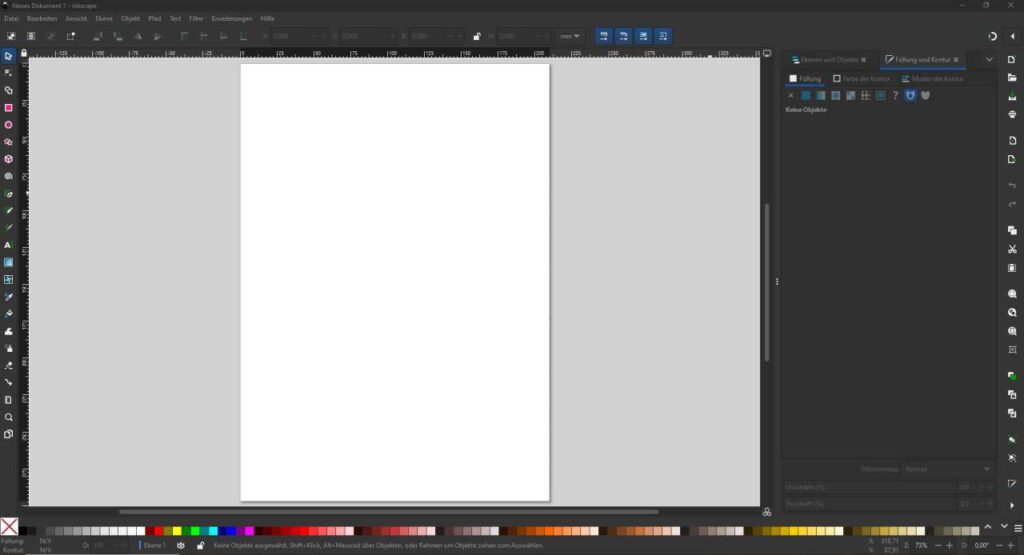1024x555 pixels.
Task: Toggle scale rounded corners button
Action: [624, 37]
